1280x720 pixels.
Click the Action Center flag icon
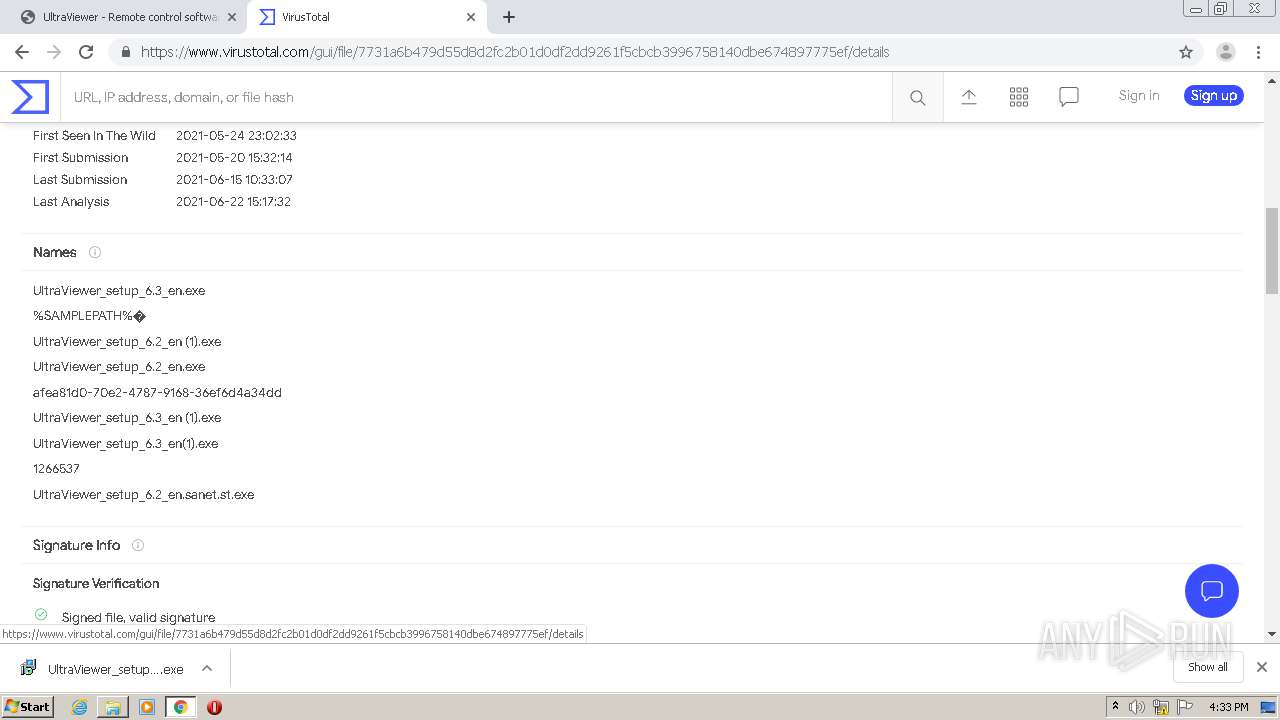pos(1185,707)
